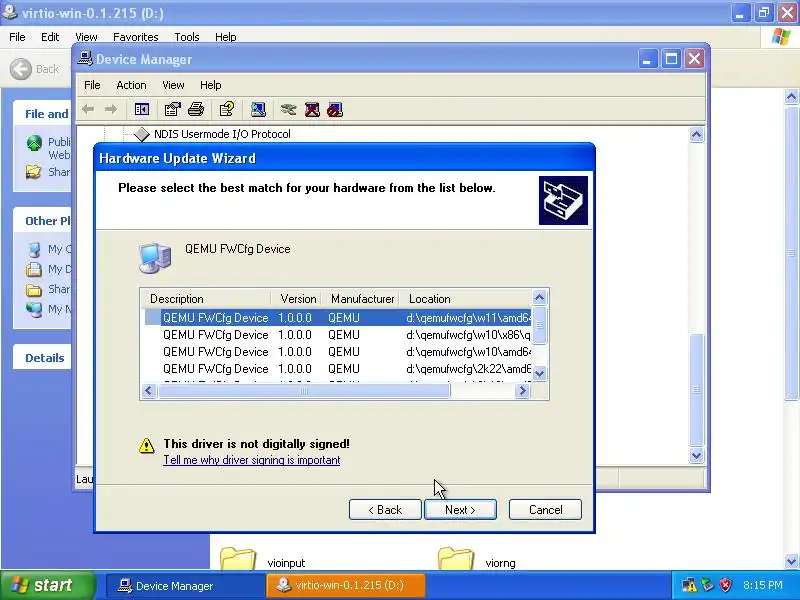Click Device Manager tree scroll down arrow
800x600 pixels.
[x=696, y=455]
